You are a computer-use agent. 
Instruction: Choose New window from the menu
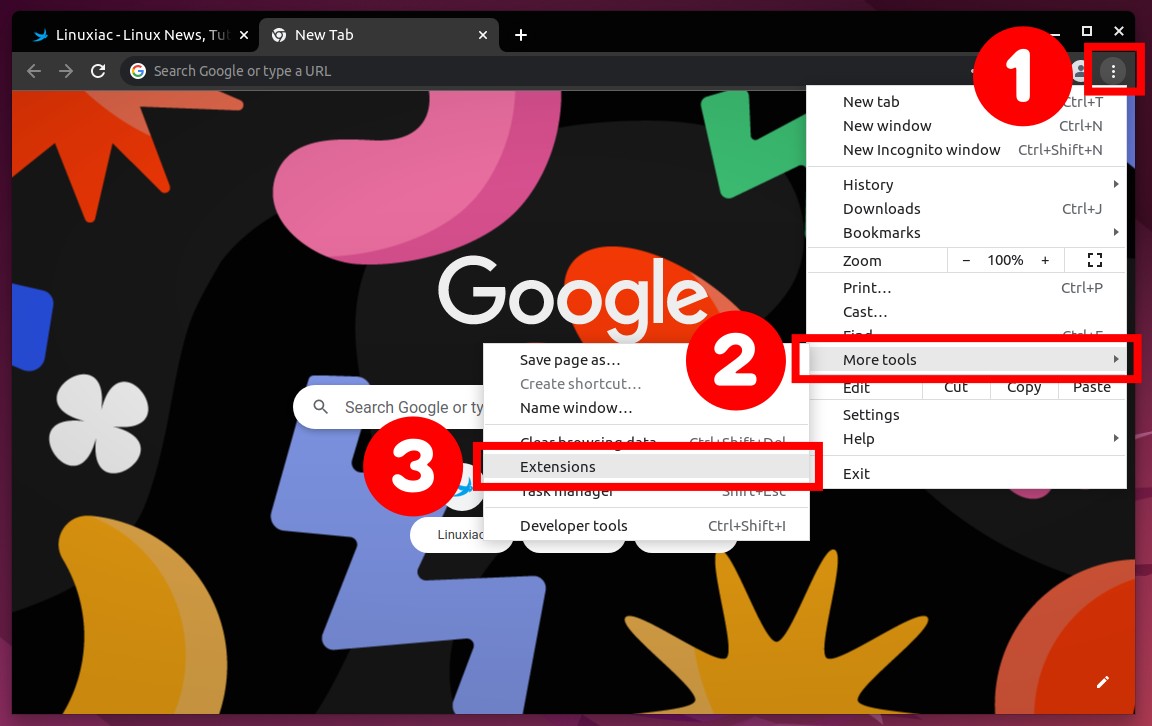click(x=966, y=126)
